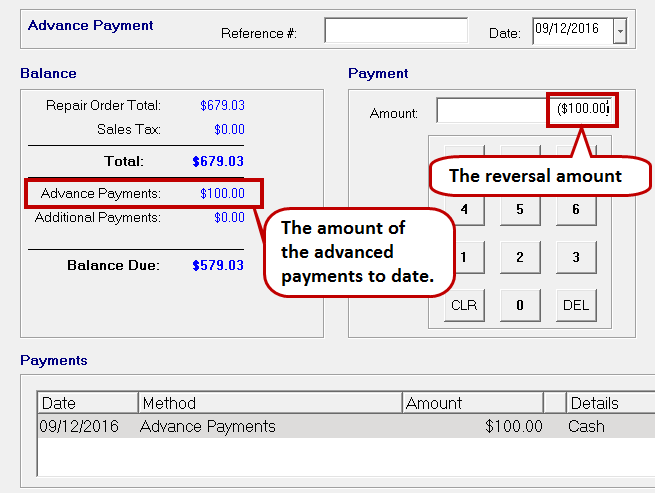The width and height of the screenshot is (655, 493).
Task: Click the payment Amount input field
Action: coord(524,110)
